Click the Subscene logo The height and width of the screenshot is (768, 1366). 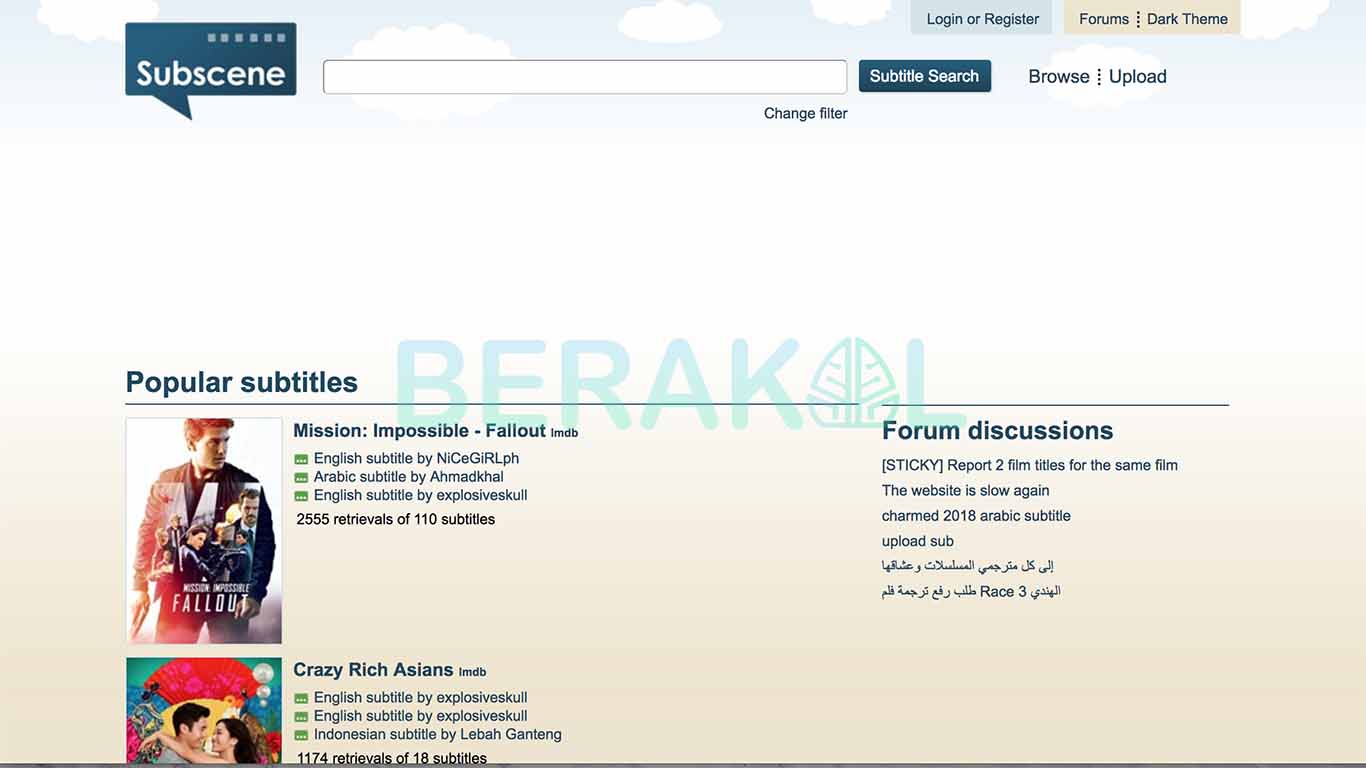(211, 70)
